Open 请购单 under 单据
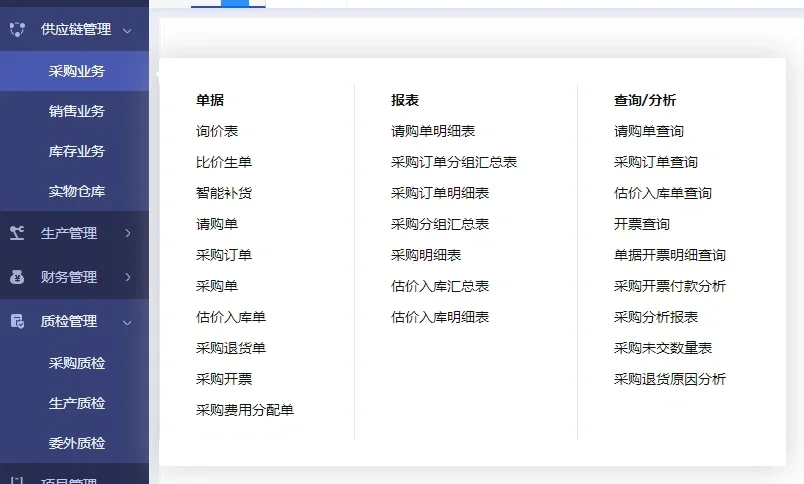 217,224
